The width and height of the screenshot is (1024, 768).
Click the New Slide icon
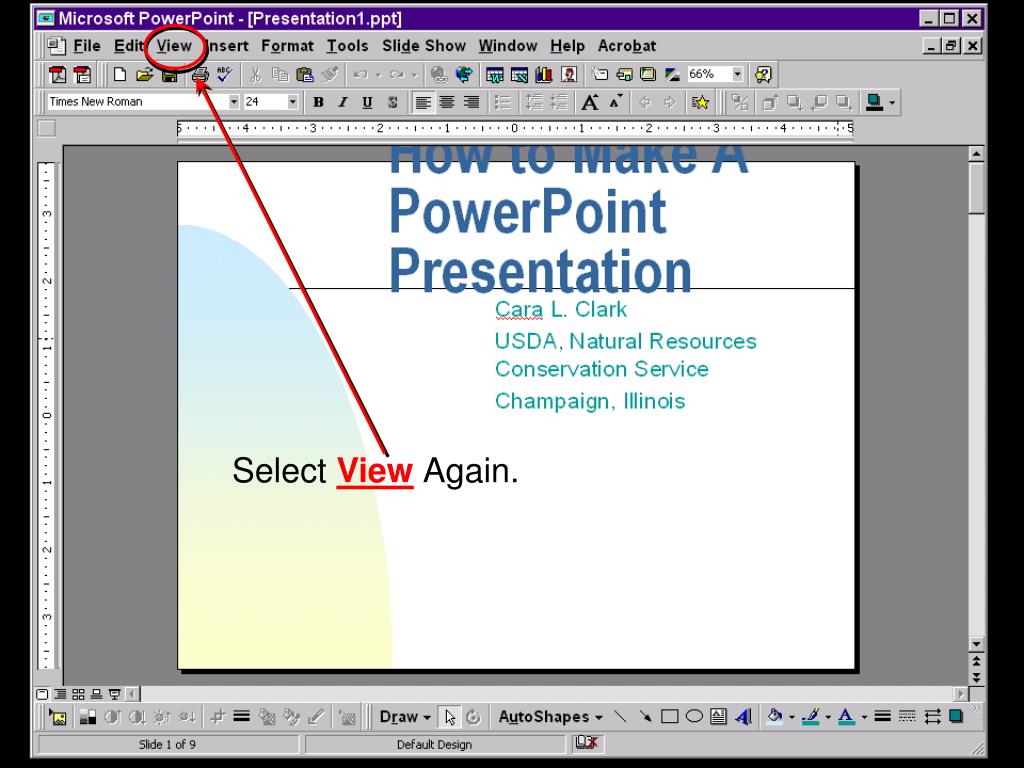[x=600, y=74]
